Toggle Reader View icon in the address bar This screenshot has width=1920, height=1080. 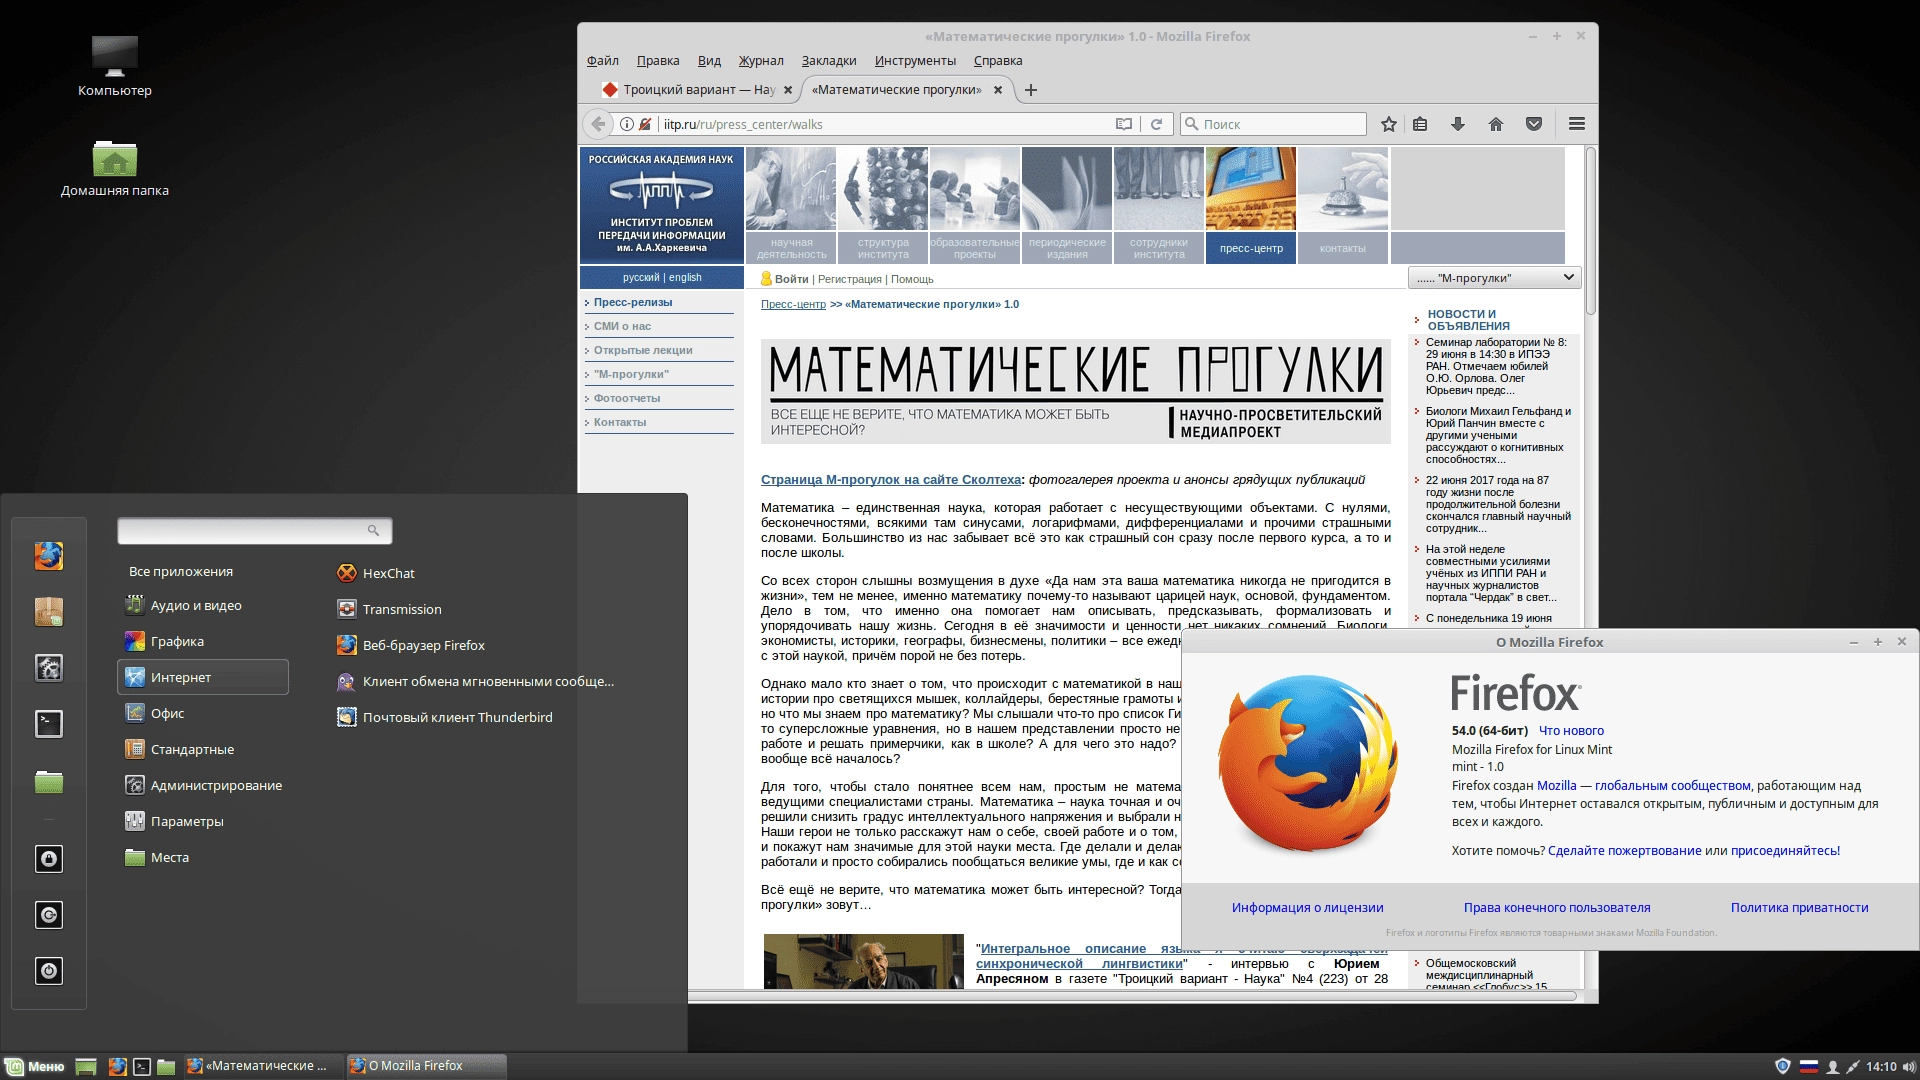point(1124,124)
